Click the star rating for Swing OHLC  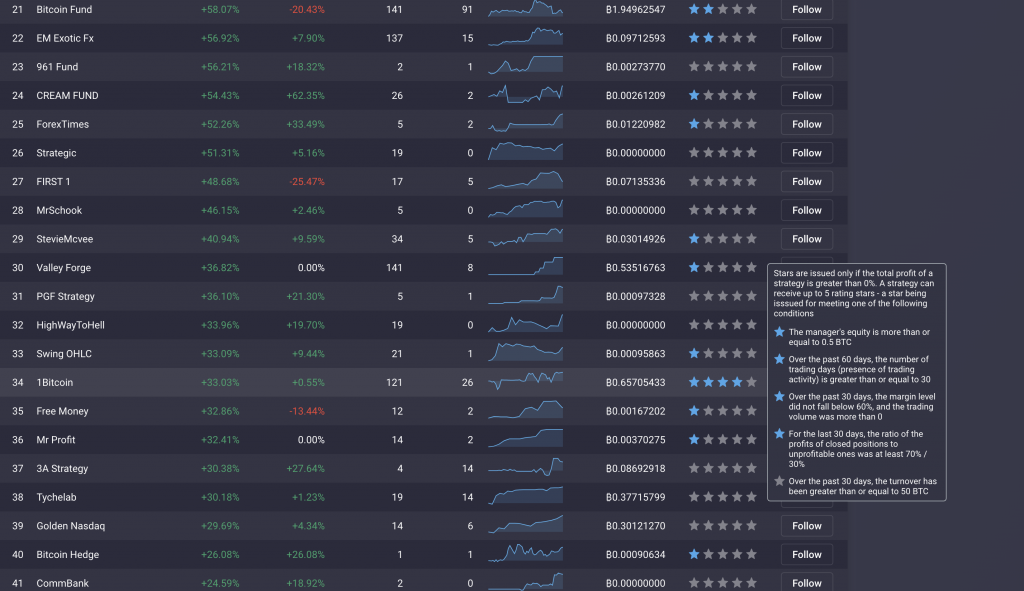(720, 353)
